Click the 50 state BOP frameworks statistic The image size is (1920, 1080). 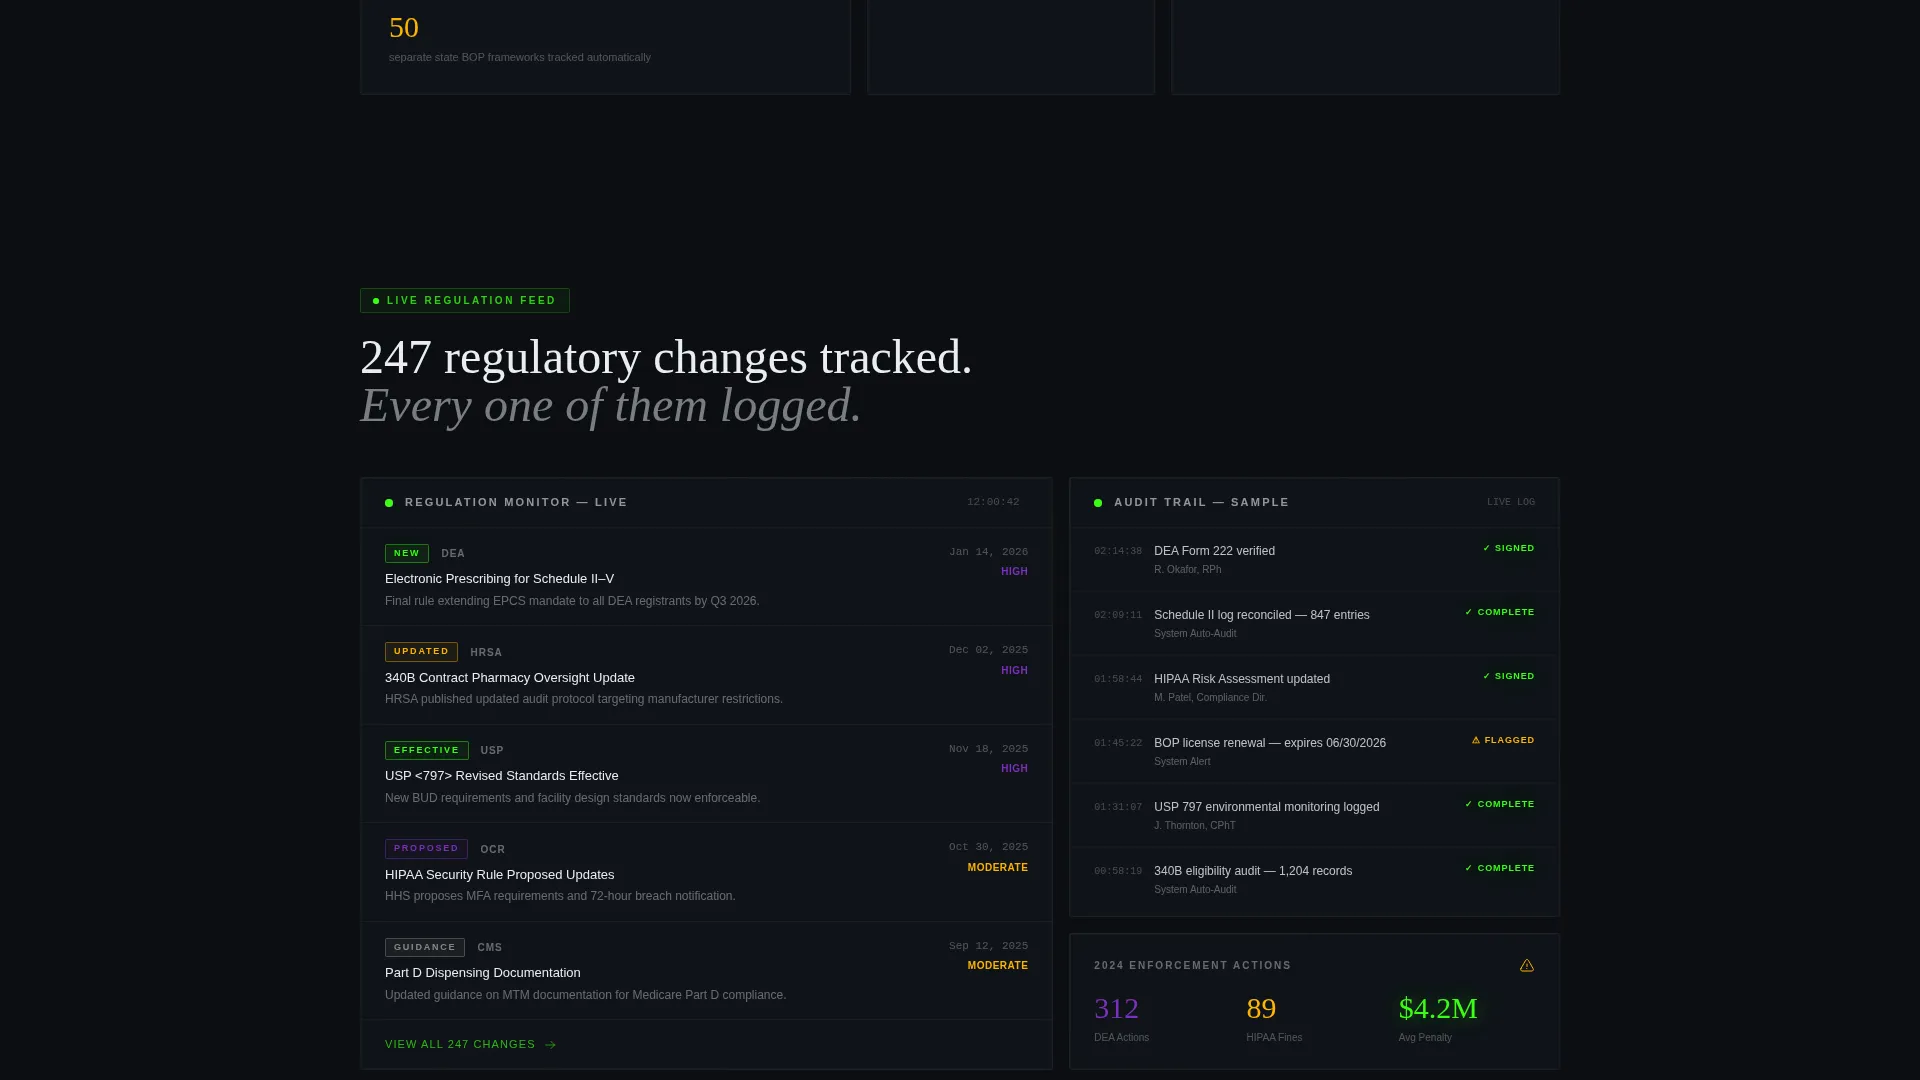(x=404, y=28)
